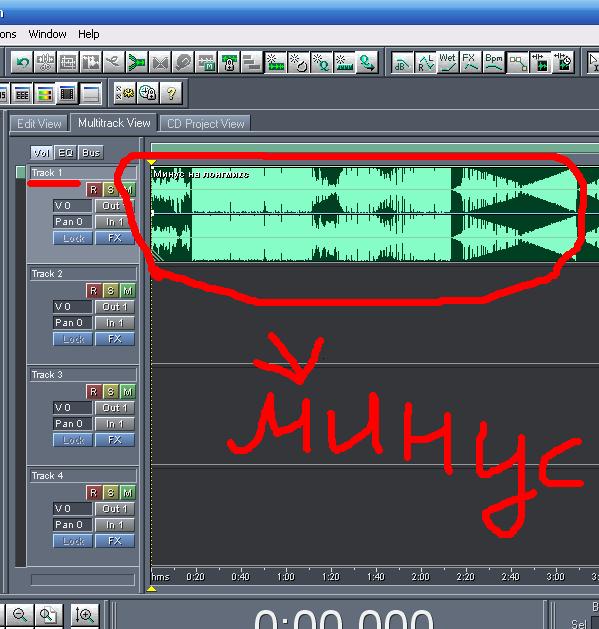Click the dB volume envelope icon
599x629 pixels.
[402, 63]
